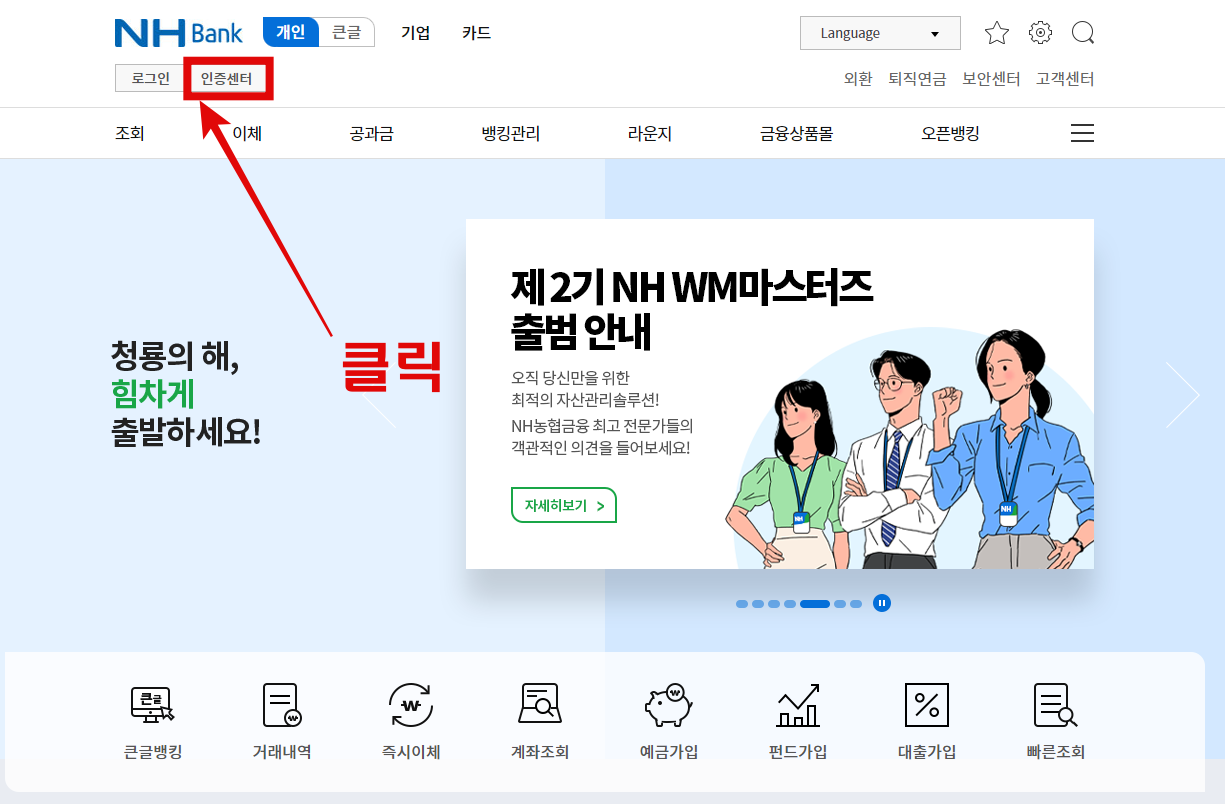Click the 큰글뱅킹 shortcut icon
The height and width of the screenshot is (804, 1225).
point(152,705)
